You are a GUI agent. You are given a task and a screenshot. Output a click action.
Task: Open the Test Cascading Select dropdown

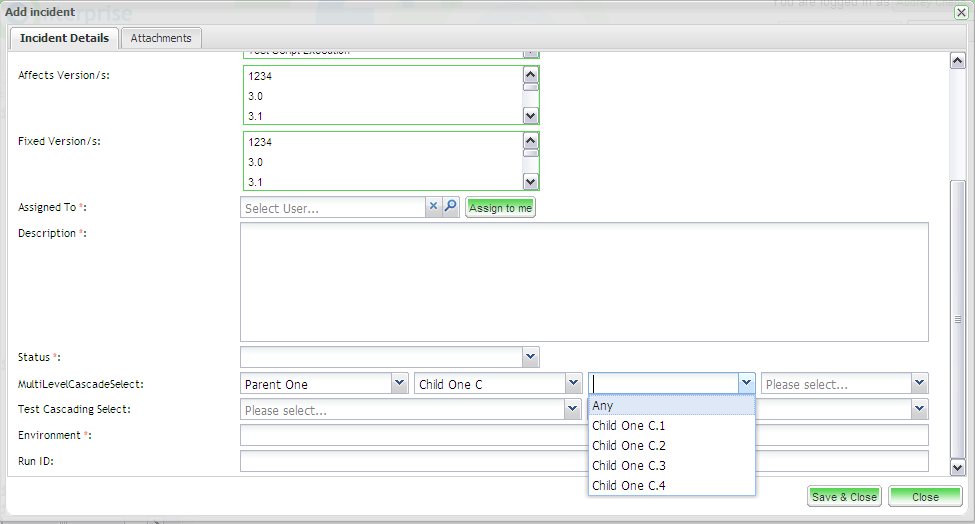572,409
